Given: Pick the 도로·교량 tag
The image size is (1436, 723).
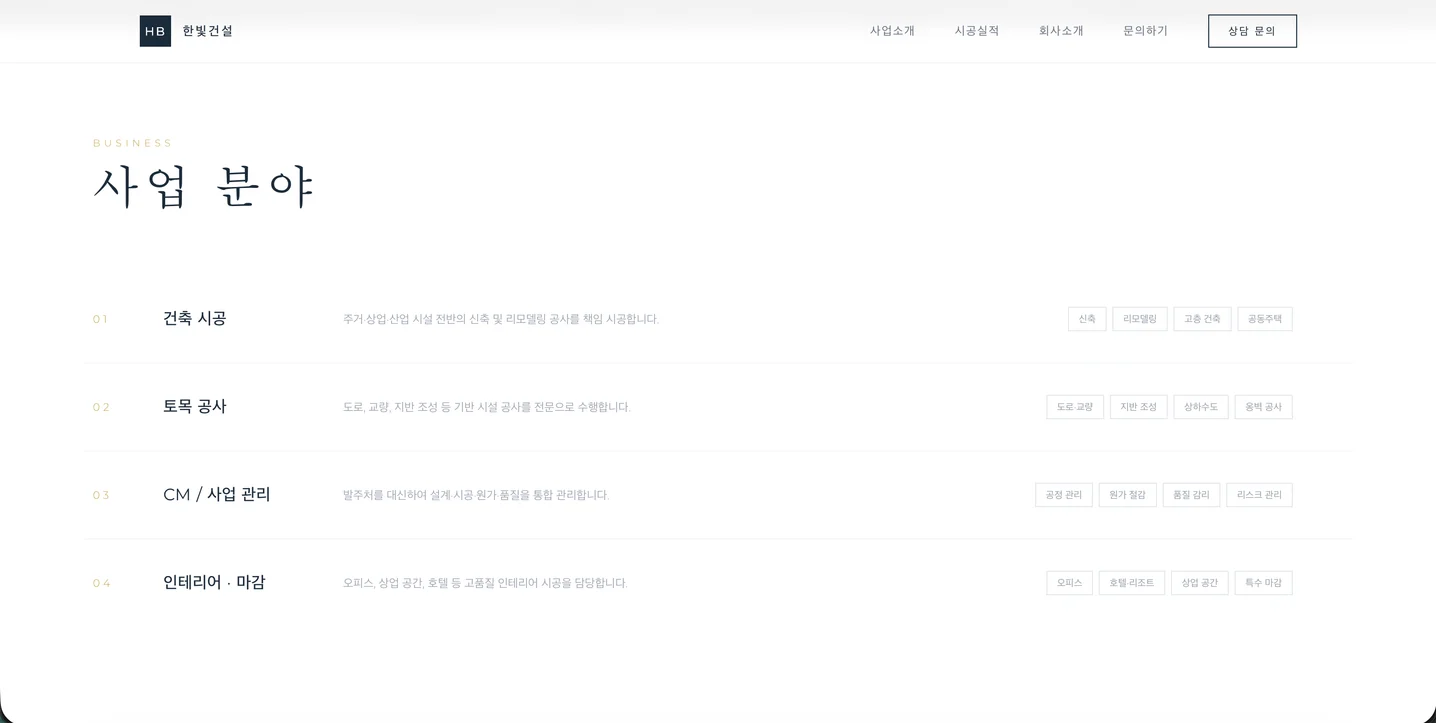Looking at the screenshot, I should coord(1075,407).
